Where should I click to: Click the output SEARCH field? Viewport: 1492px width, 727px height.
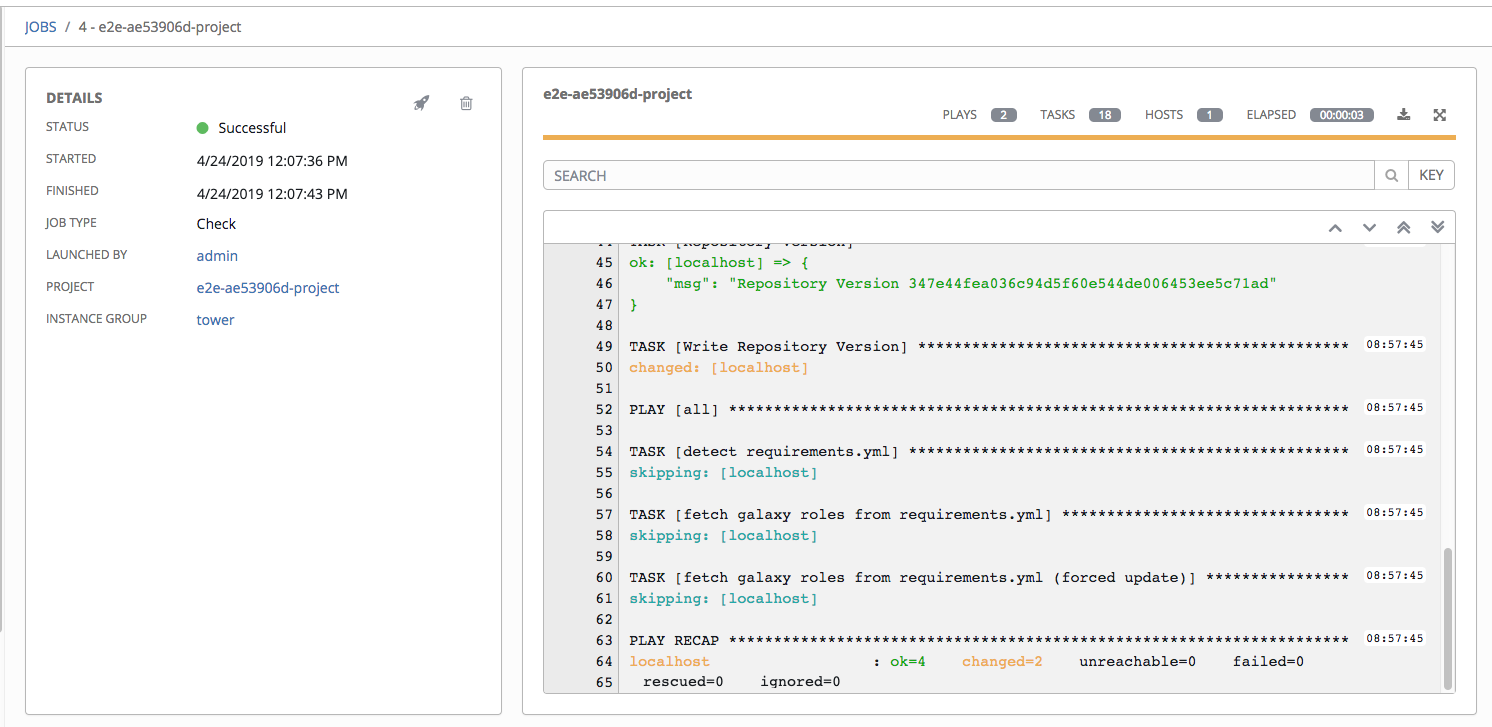959,176
